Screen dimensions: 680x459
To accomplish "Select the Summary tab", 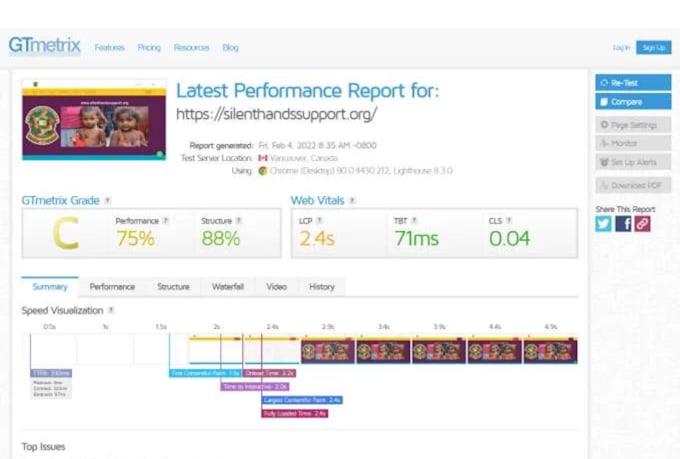I will click(50, 287).
